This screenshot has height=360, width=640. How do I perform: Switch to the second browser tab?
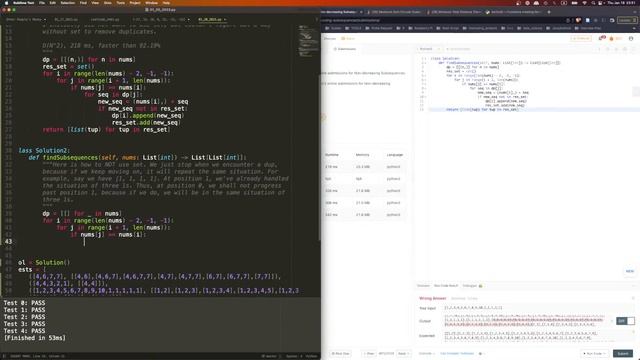click(394, 12)
